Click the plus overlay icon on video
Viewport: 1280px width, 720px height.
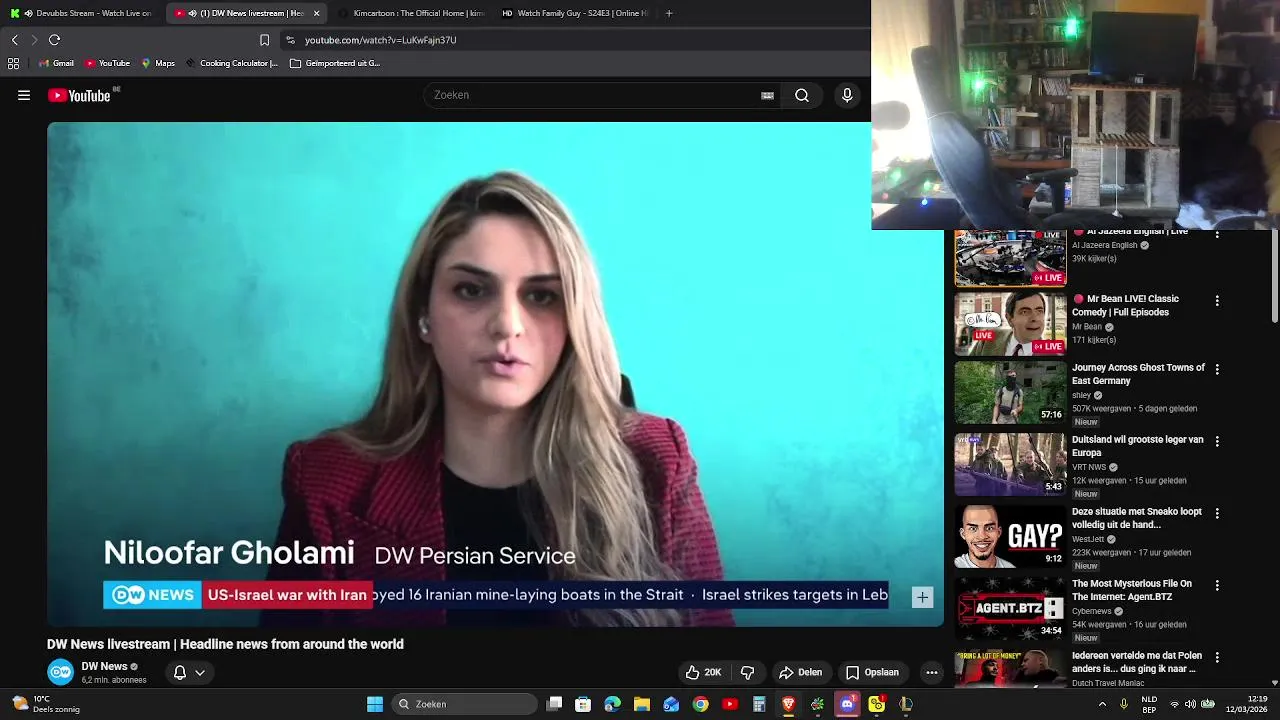click(922, 597)
